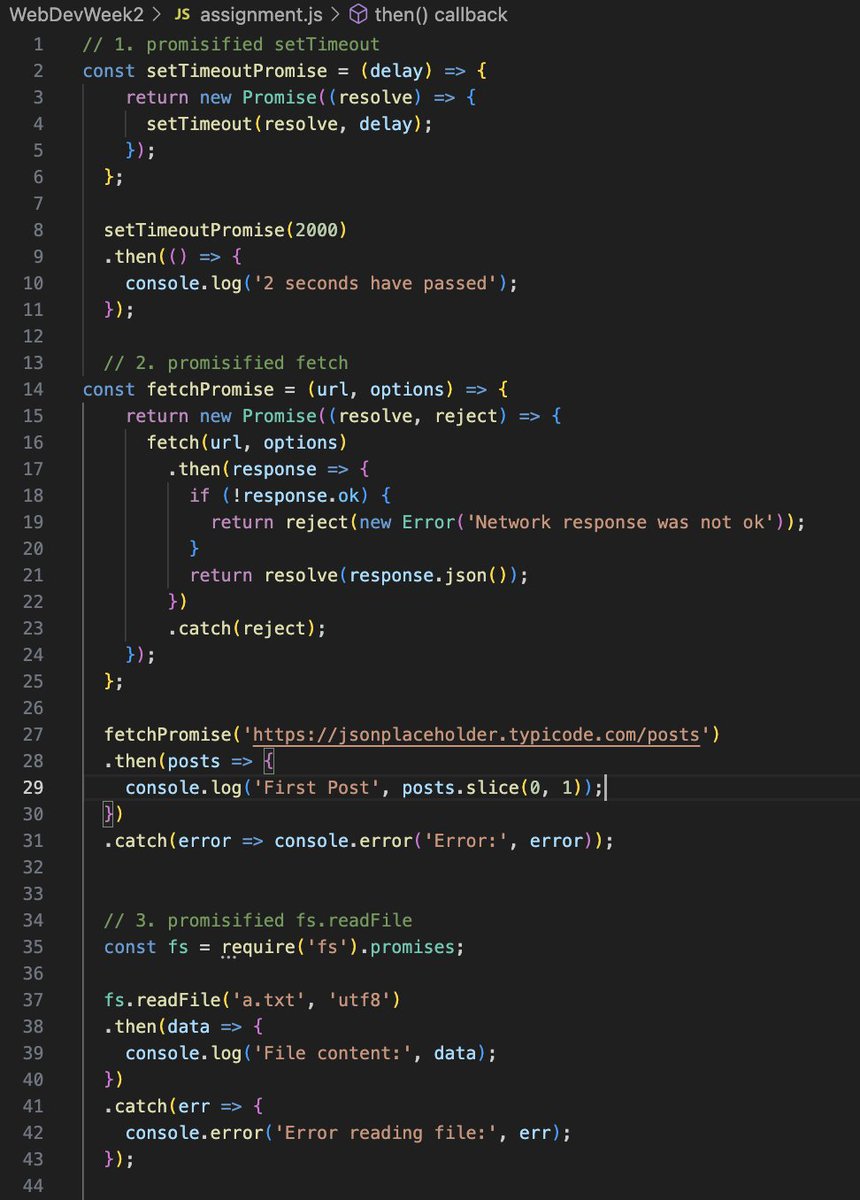Open the assignment.js breadcrumb item
Viewport: 860px width, 1200px height.
click(x=261, y=15)
